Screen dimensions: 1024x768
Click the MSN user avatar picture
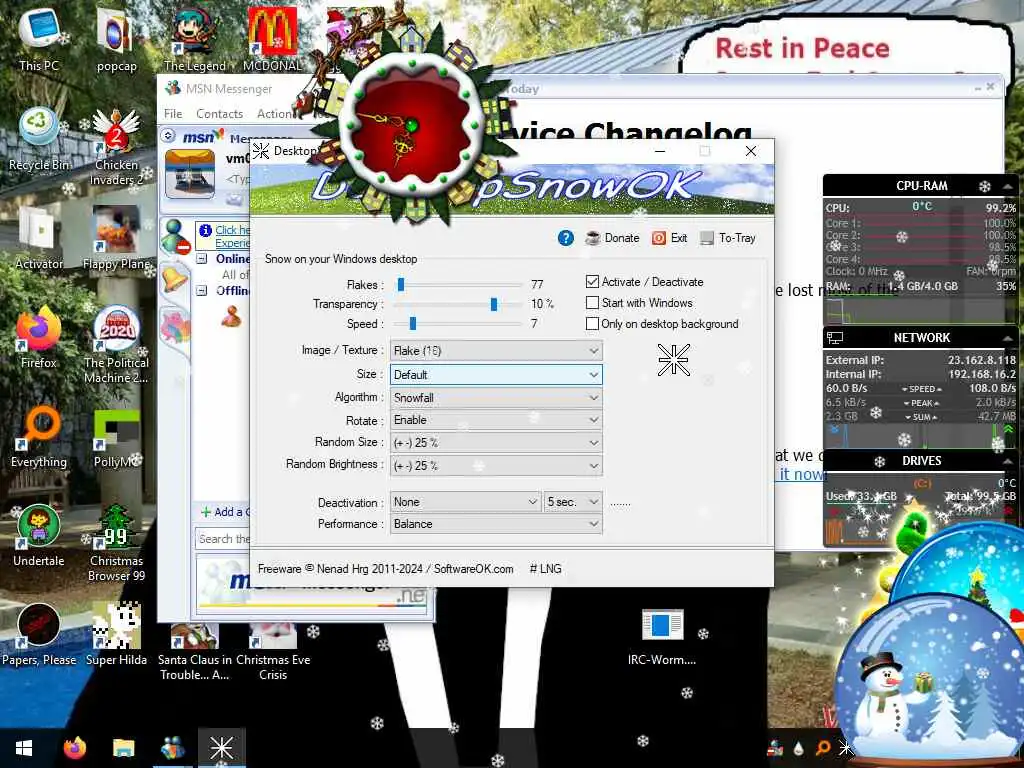[x=190, y=174]
